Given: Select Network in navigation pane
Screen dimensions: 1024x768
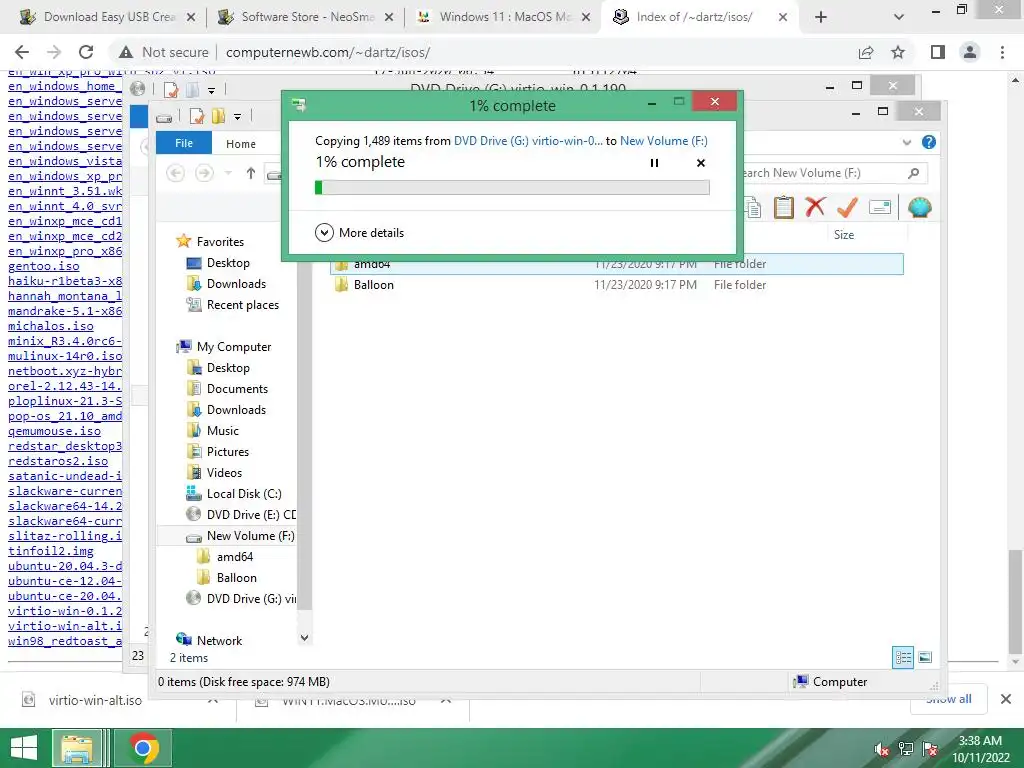Looking at the screenshot, I should point(219,641).
